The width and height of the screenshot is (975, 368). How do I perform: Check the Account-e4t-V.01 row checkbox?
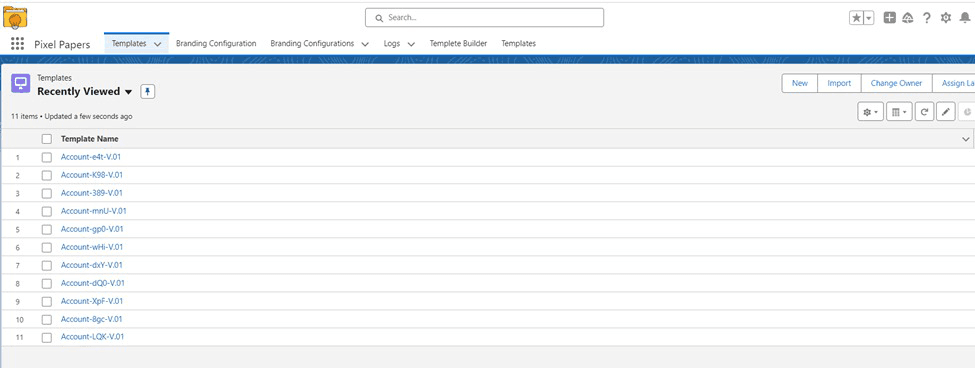[x=47, y=158]
